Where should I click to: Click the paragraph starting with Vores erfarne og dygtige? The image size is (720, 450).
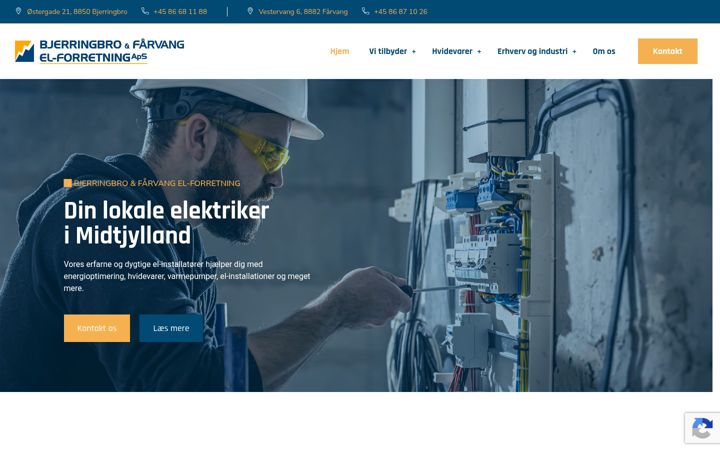click(x=187, y=276)
